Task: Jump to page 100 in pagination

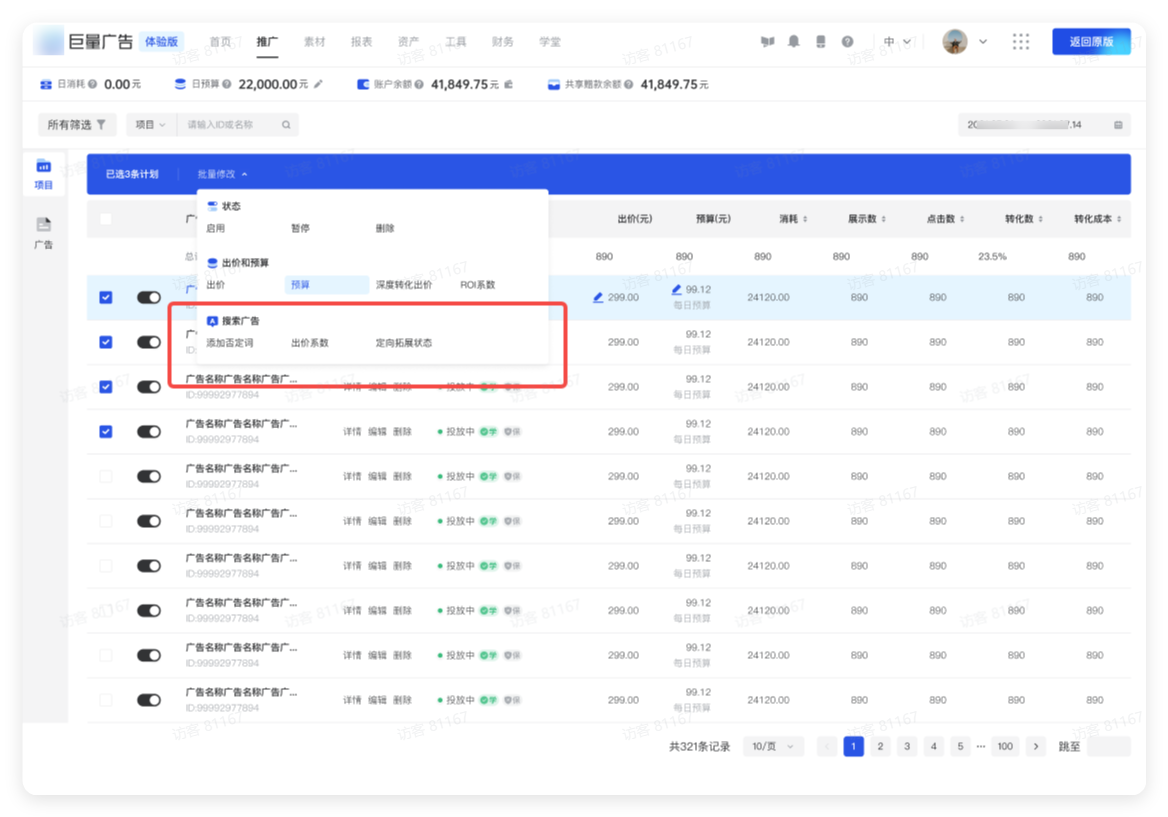Action: [1005, 746]
